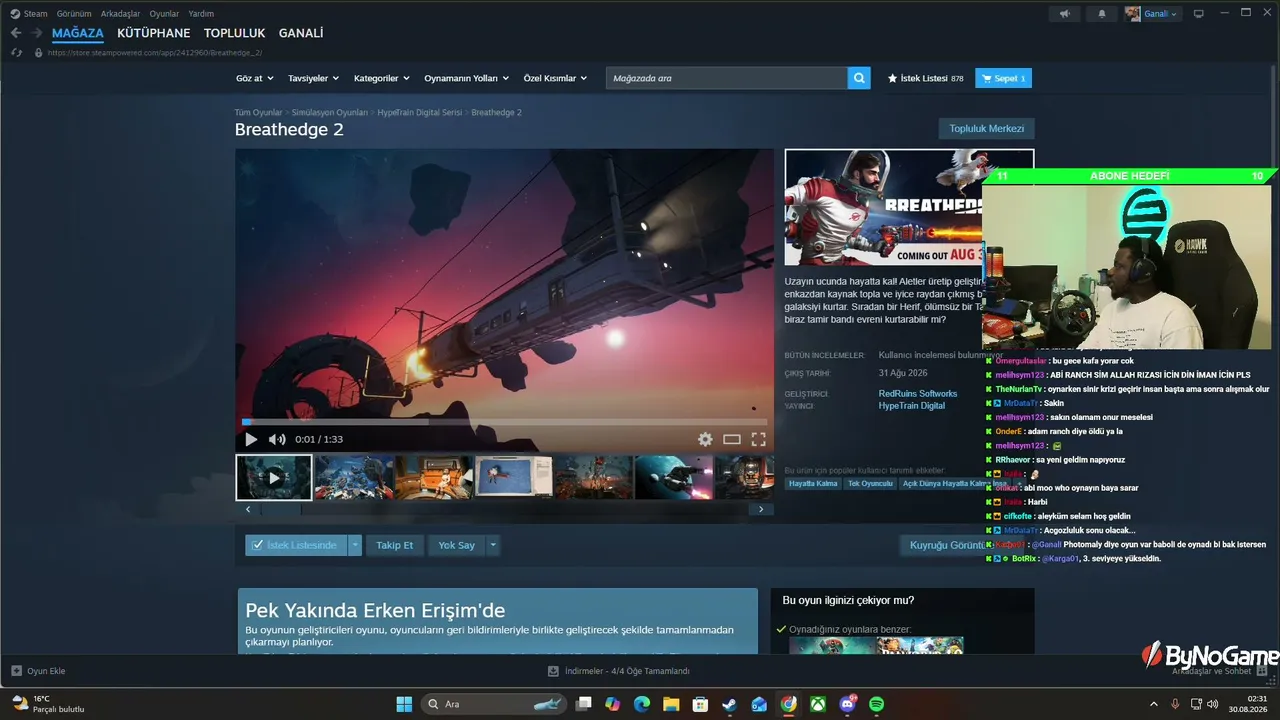Screen dimensions: 1280x720
Task: Mute the trailer volume speaker icon
Action: [x=277, y=439]
